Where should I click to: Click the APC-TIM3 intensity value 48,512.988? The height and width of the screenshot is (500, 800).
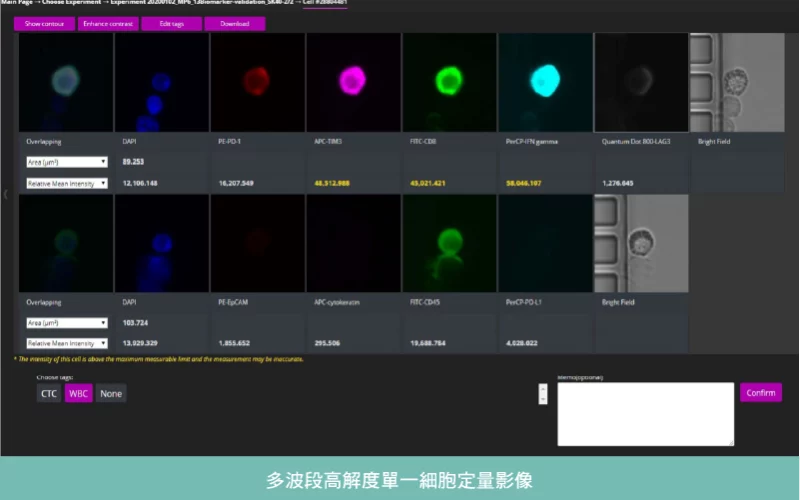click(332, 183)
